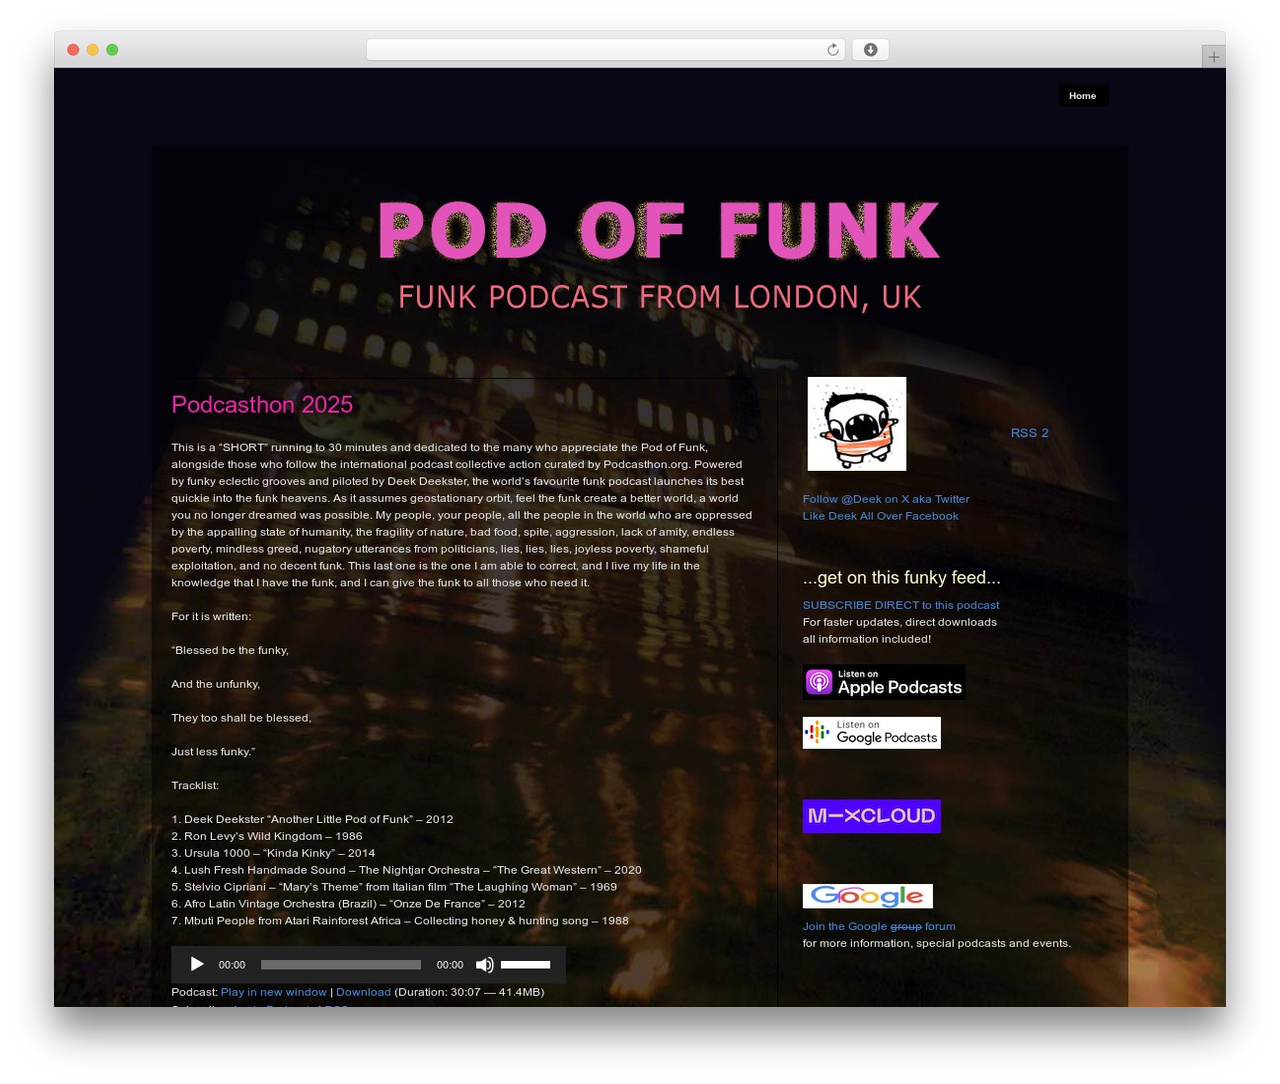Open the Mixcloud badge
Image resolution: width=1280 pixels, height=1084 pixels.
click(x=872, y=816)
